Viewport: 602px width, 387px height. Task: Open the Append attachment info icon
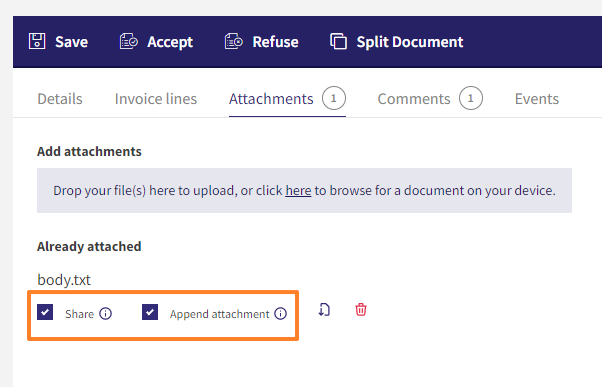pos(280,314)
